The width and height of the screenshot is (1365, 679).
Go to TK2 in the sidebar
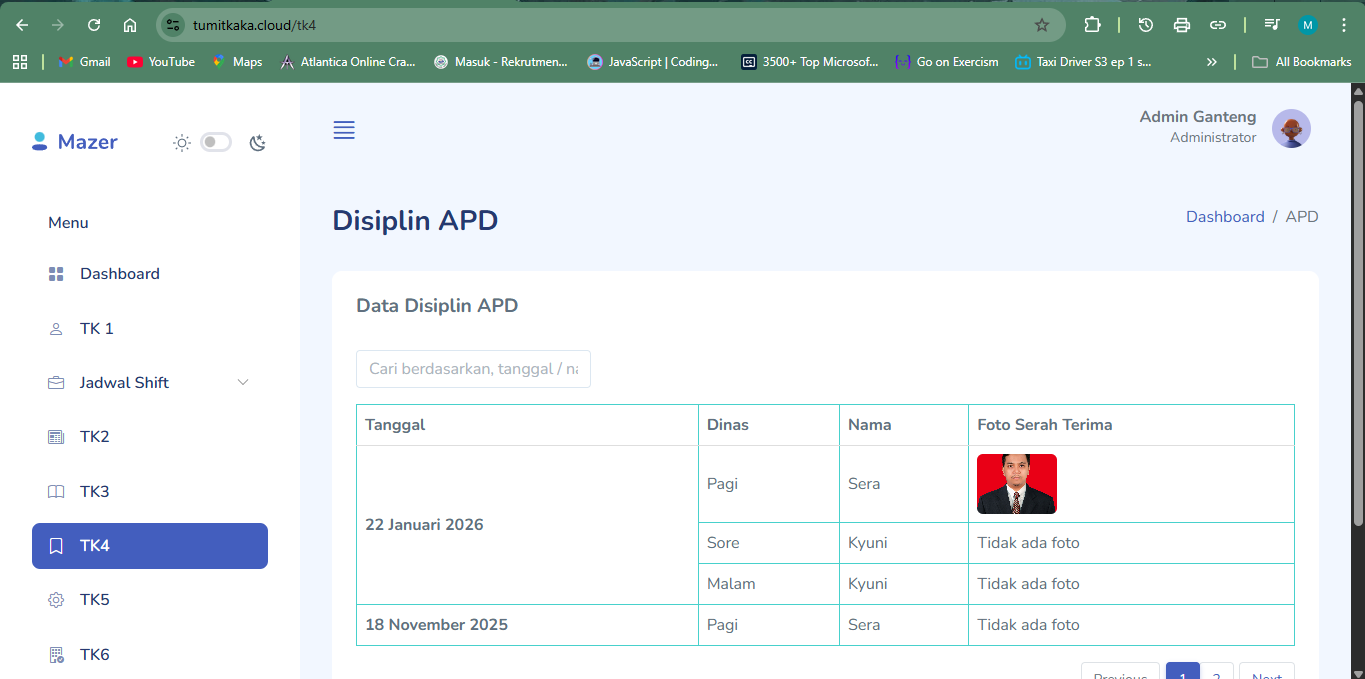tap(95, 437)
